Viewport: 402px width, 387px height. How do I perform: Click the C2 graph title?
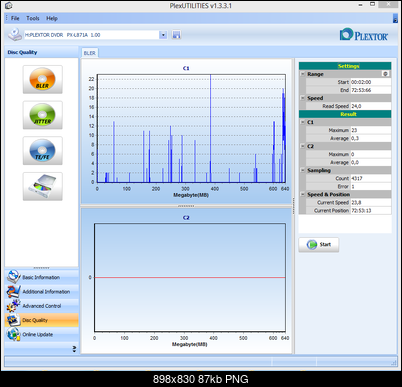pos(186,217)
